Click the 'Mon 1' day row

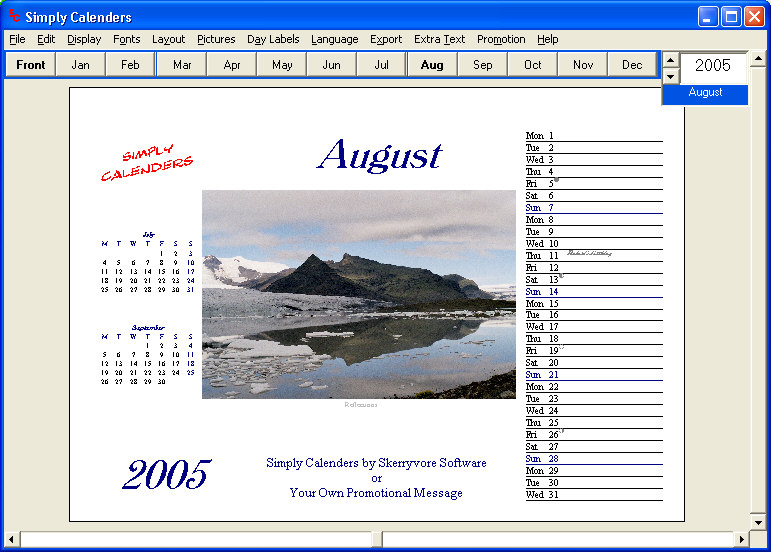pos(594,136)
